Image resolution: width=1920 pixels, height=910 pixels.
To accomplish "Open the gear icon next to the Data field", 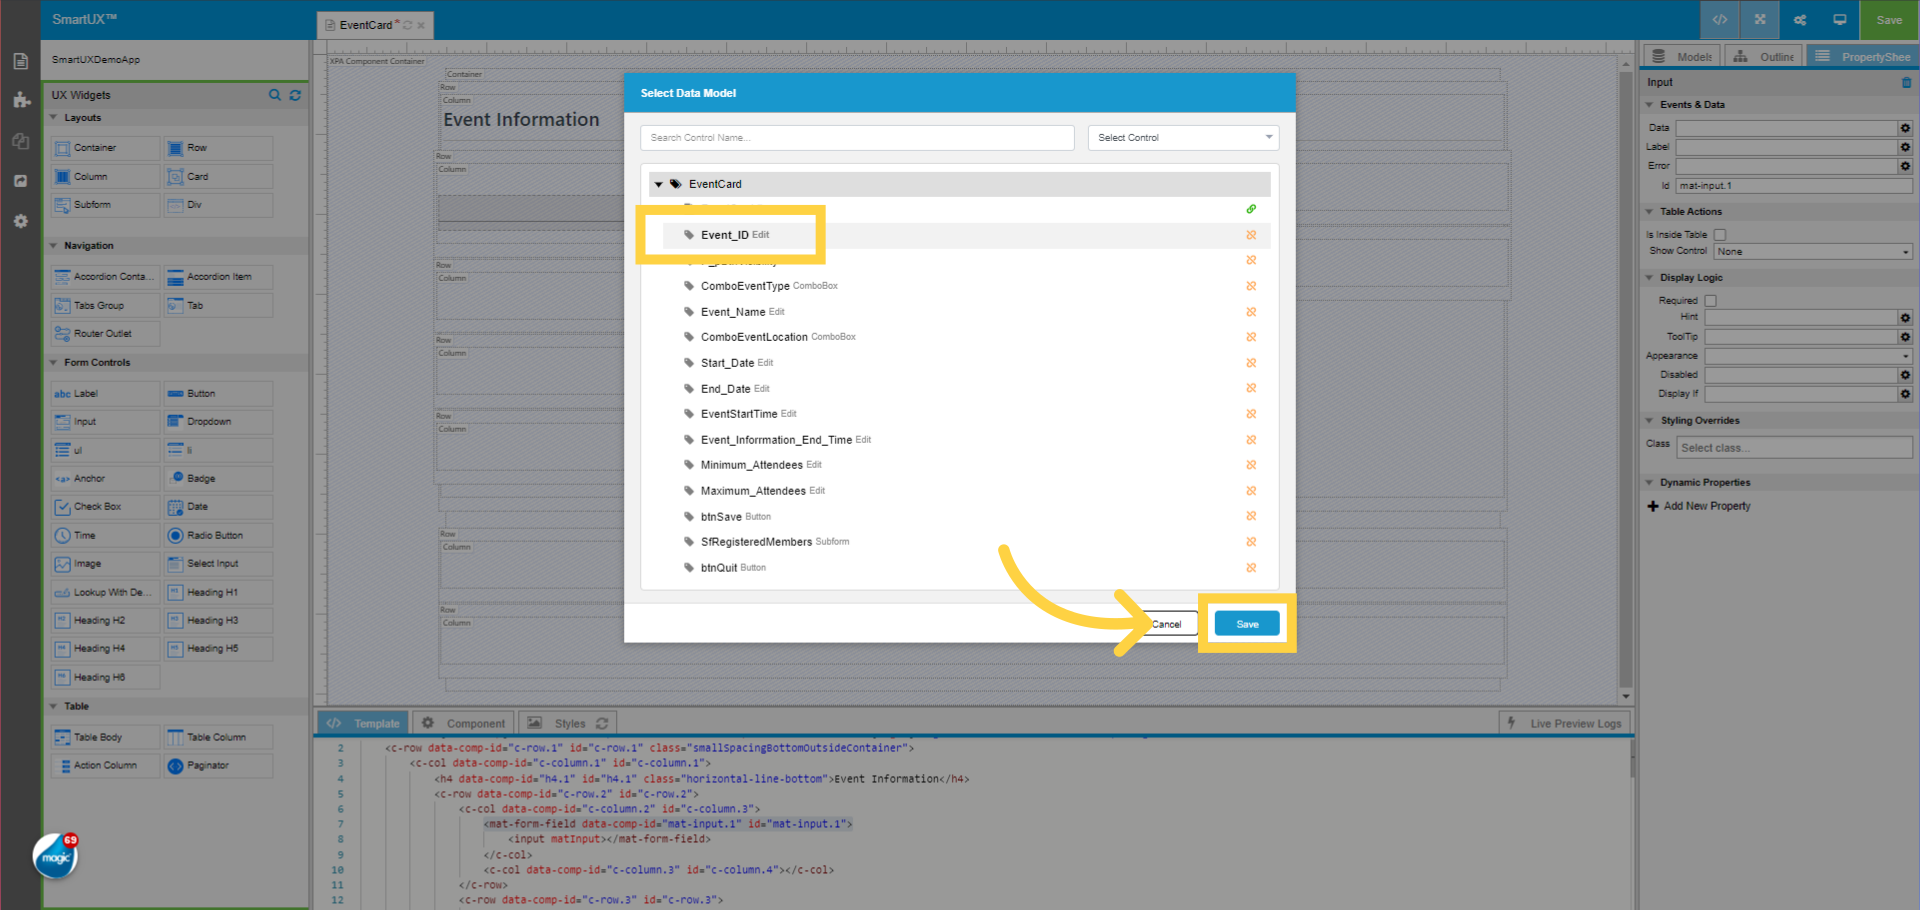I will (x=1904, y=128).
